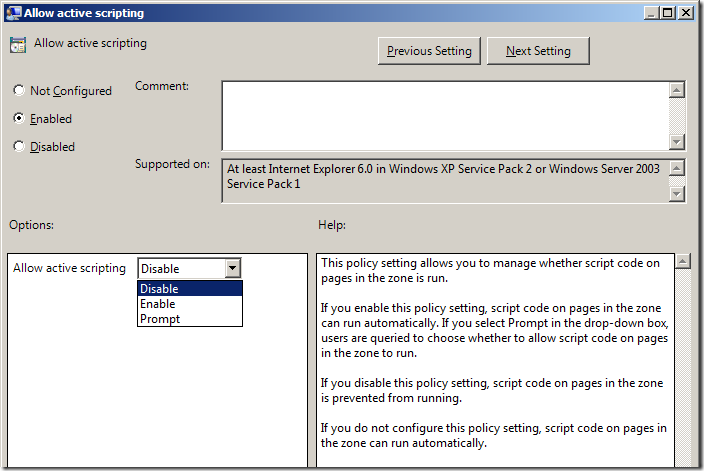Click help text 'If you do not configure'
This screenshot has height=471, width=704.
(382, 428)
